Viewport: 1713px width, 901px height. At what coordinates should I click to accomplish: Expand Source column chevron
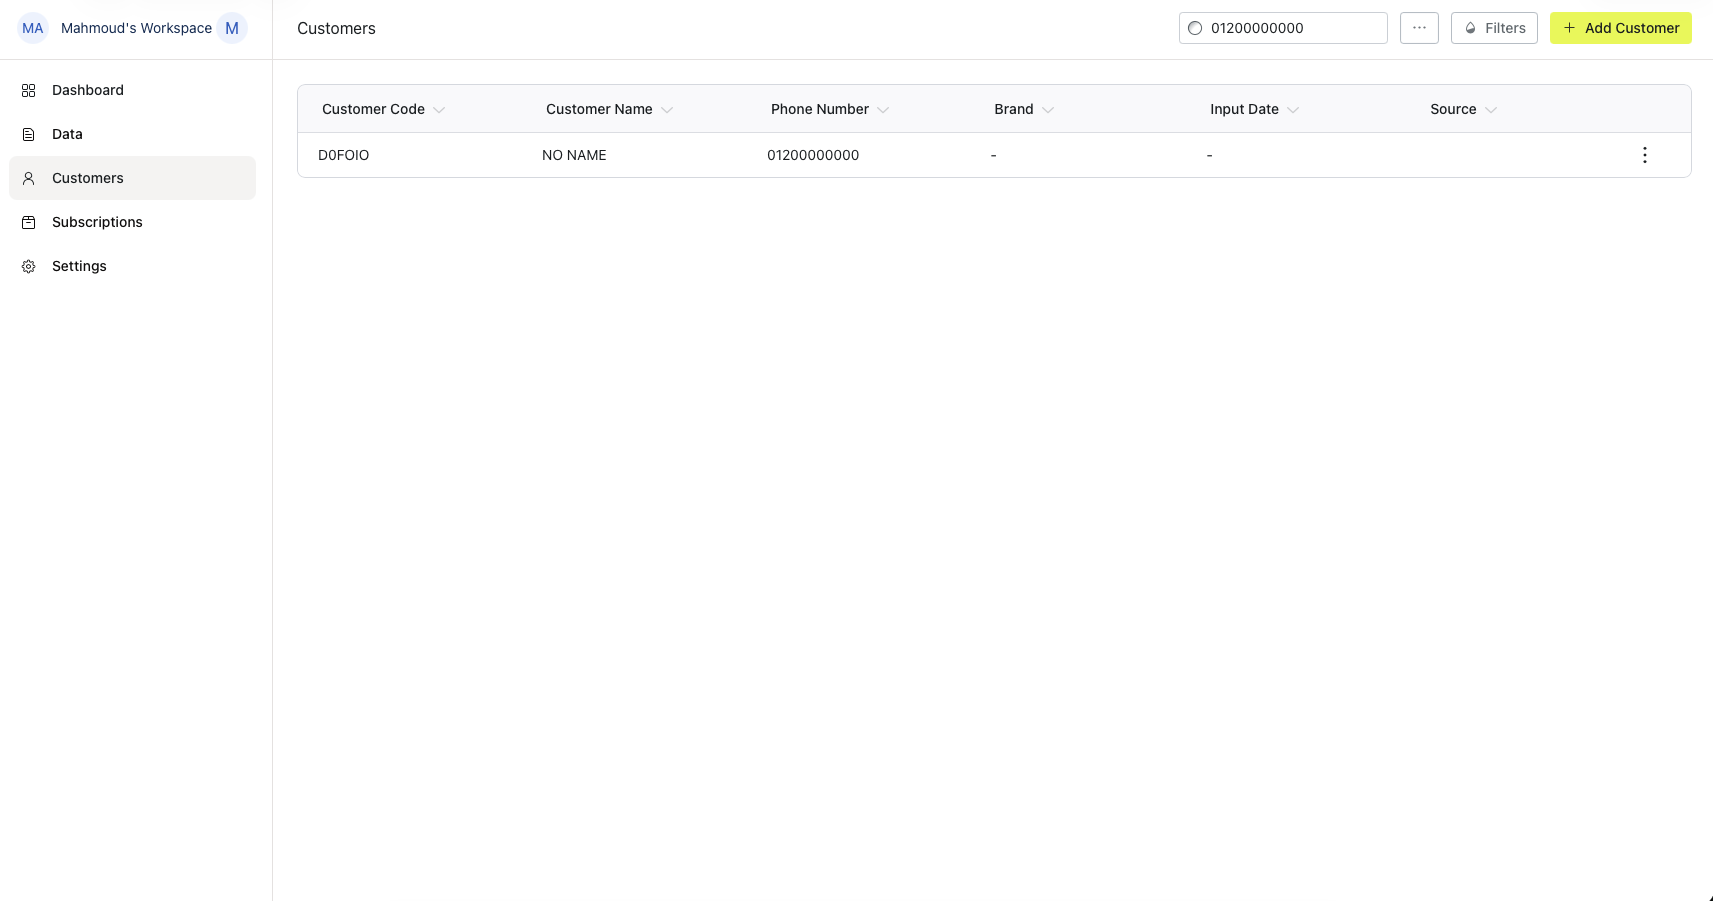[1491, 110]
